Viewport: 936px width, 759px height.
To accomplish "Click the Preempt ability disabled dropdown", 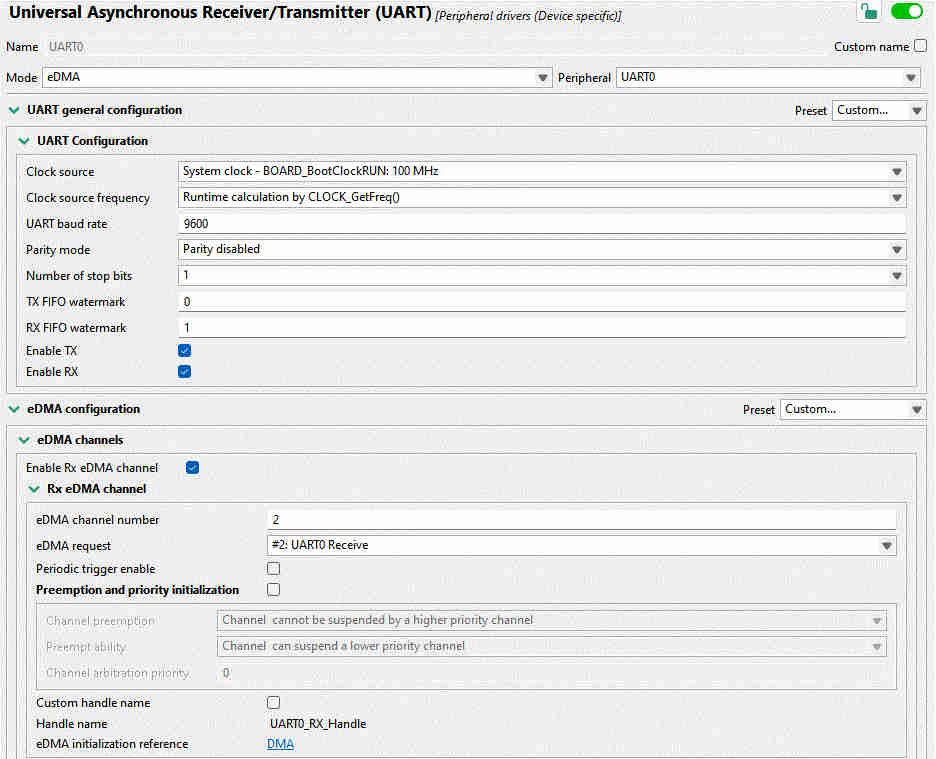I will pyautogui.click(x=552, y=646).
